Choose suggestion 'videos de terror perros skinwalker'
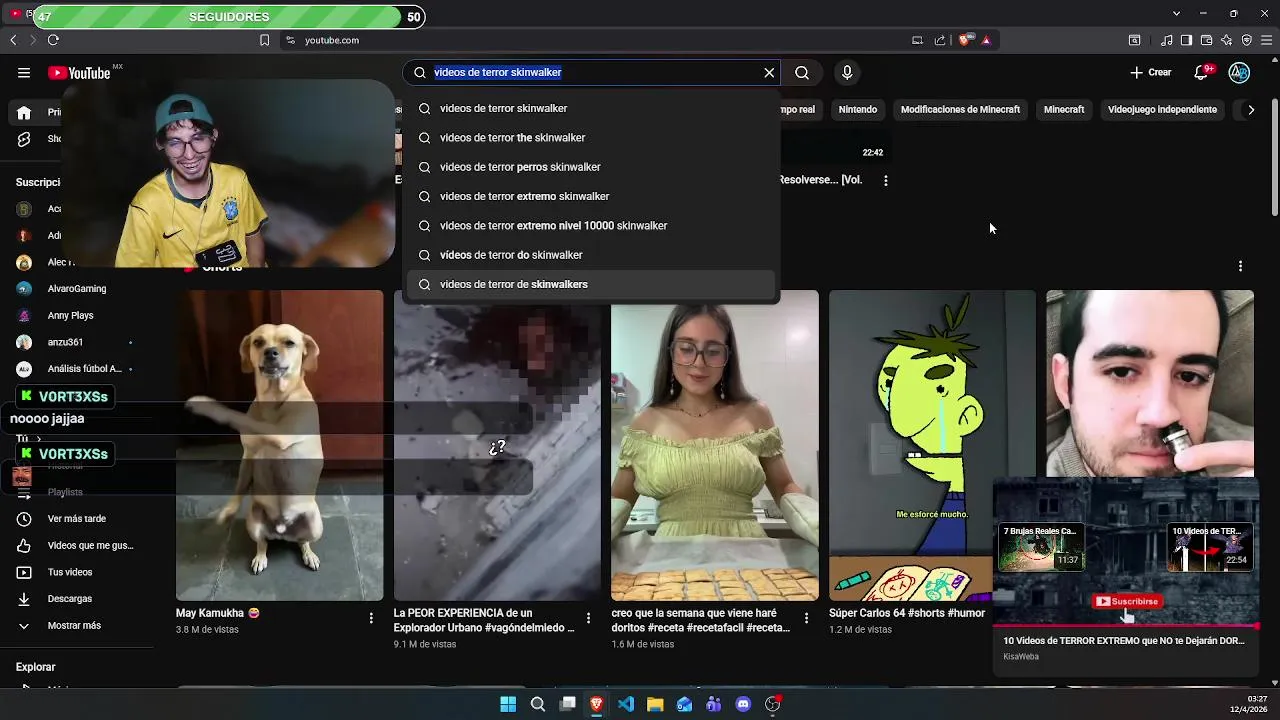This screenshot has width=1280, height=720. pos(590,167)
